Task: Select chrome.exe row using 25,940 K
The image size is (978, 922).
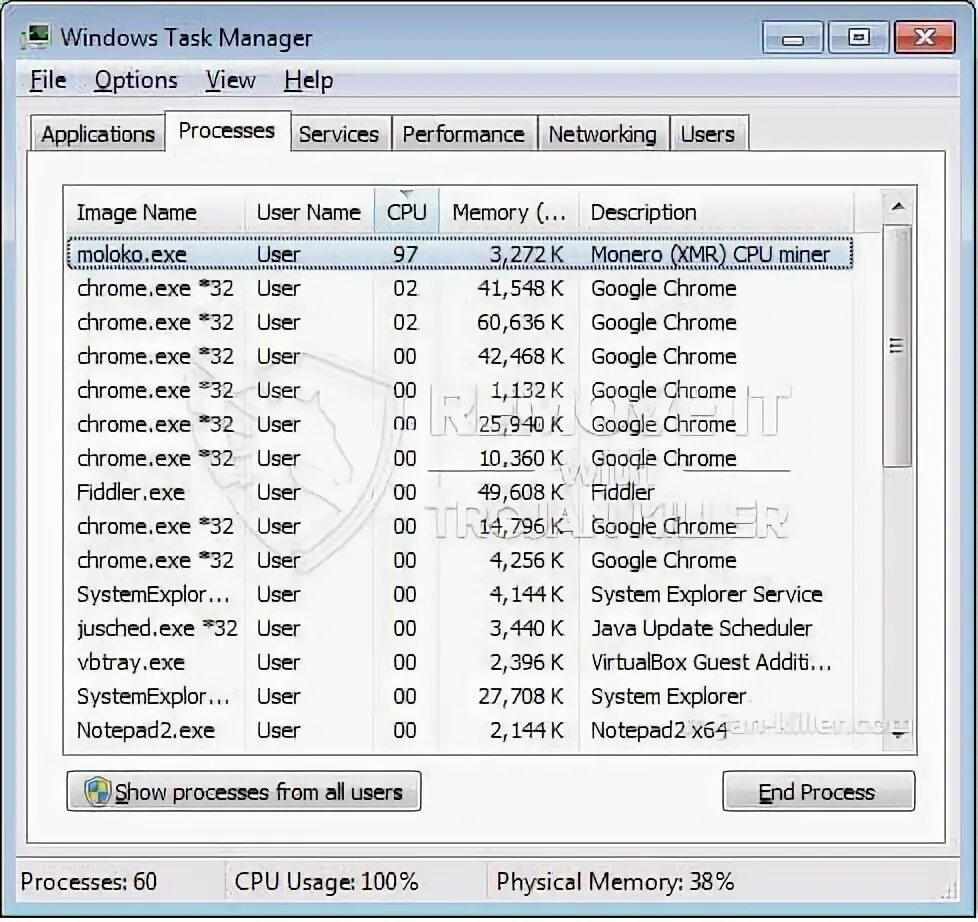Action: 460,424
